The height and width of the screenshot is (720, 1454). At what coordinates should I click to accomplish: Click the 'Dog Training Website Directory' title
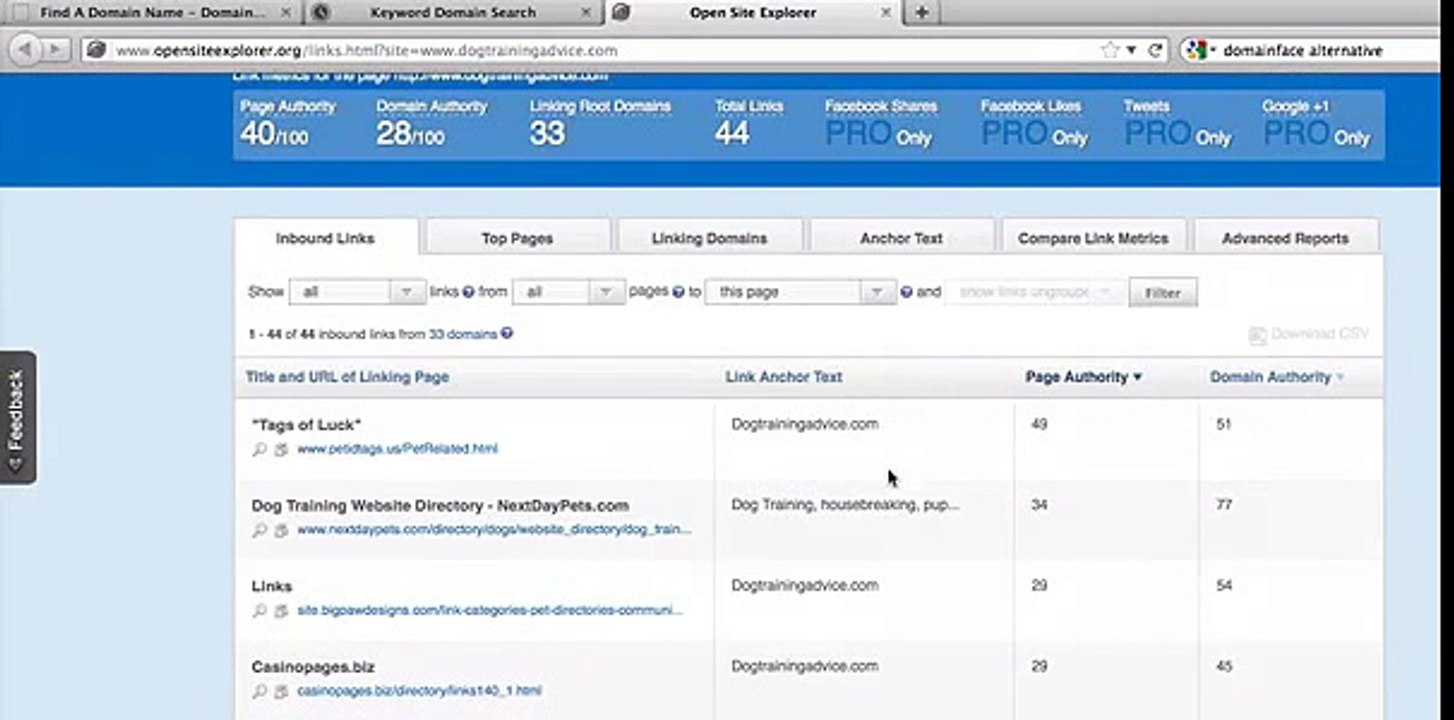point(440,506)
